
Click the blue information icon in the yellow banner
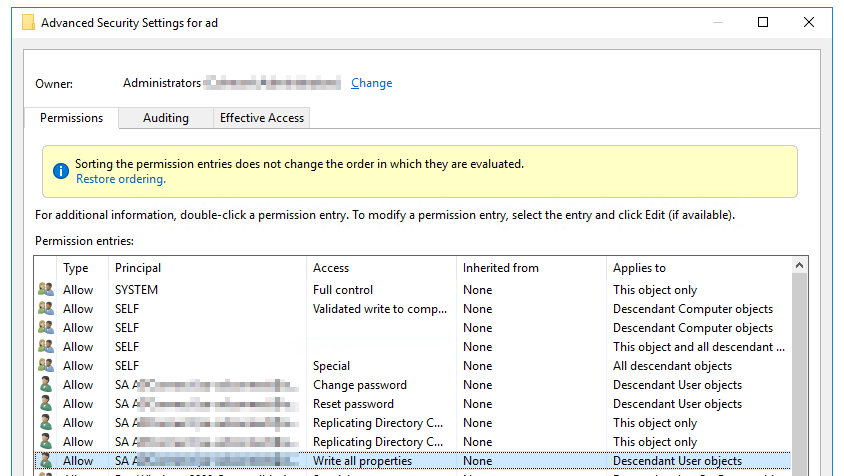(x=58, y=171)
